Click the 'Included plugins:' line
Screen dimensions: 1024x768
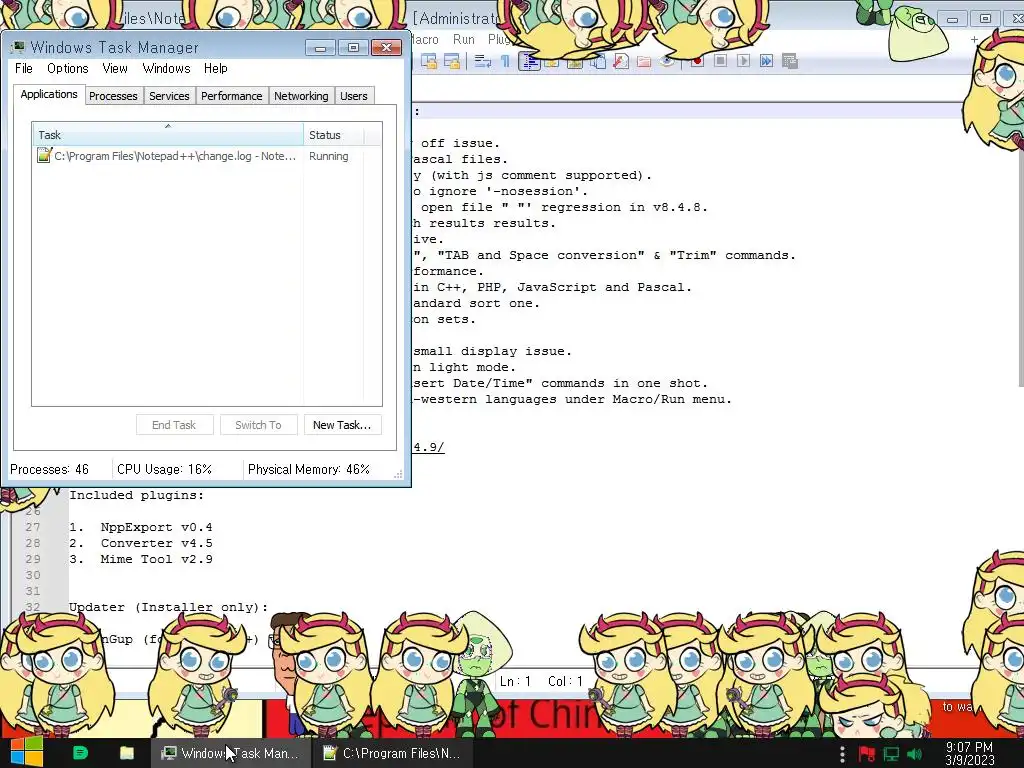click(x=136, y=495)
